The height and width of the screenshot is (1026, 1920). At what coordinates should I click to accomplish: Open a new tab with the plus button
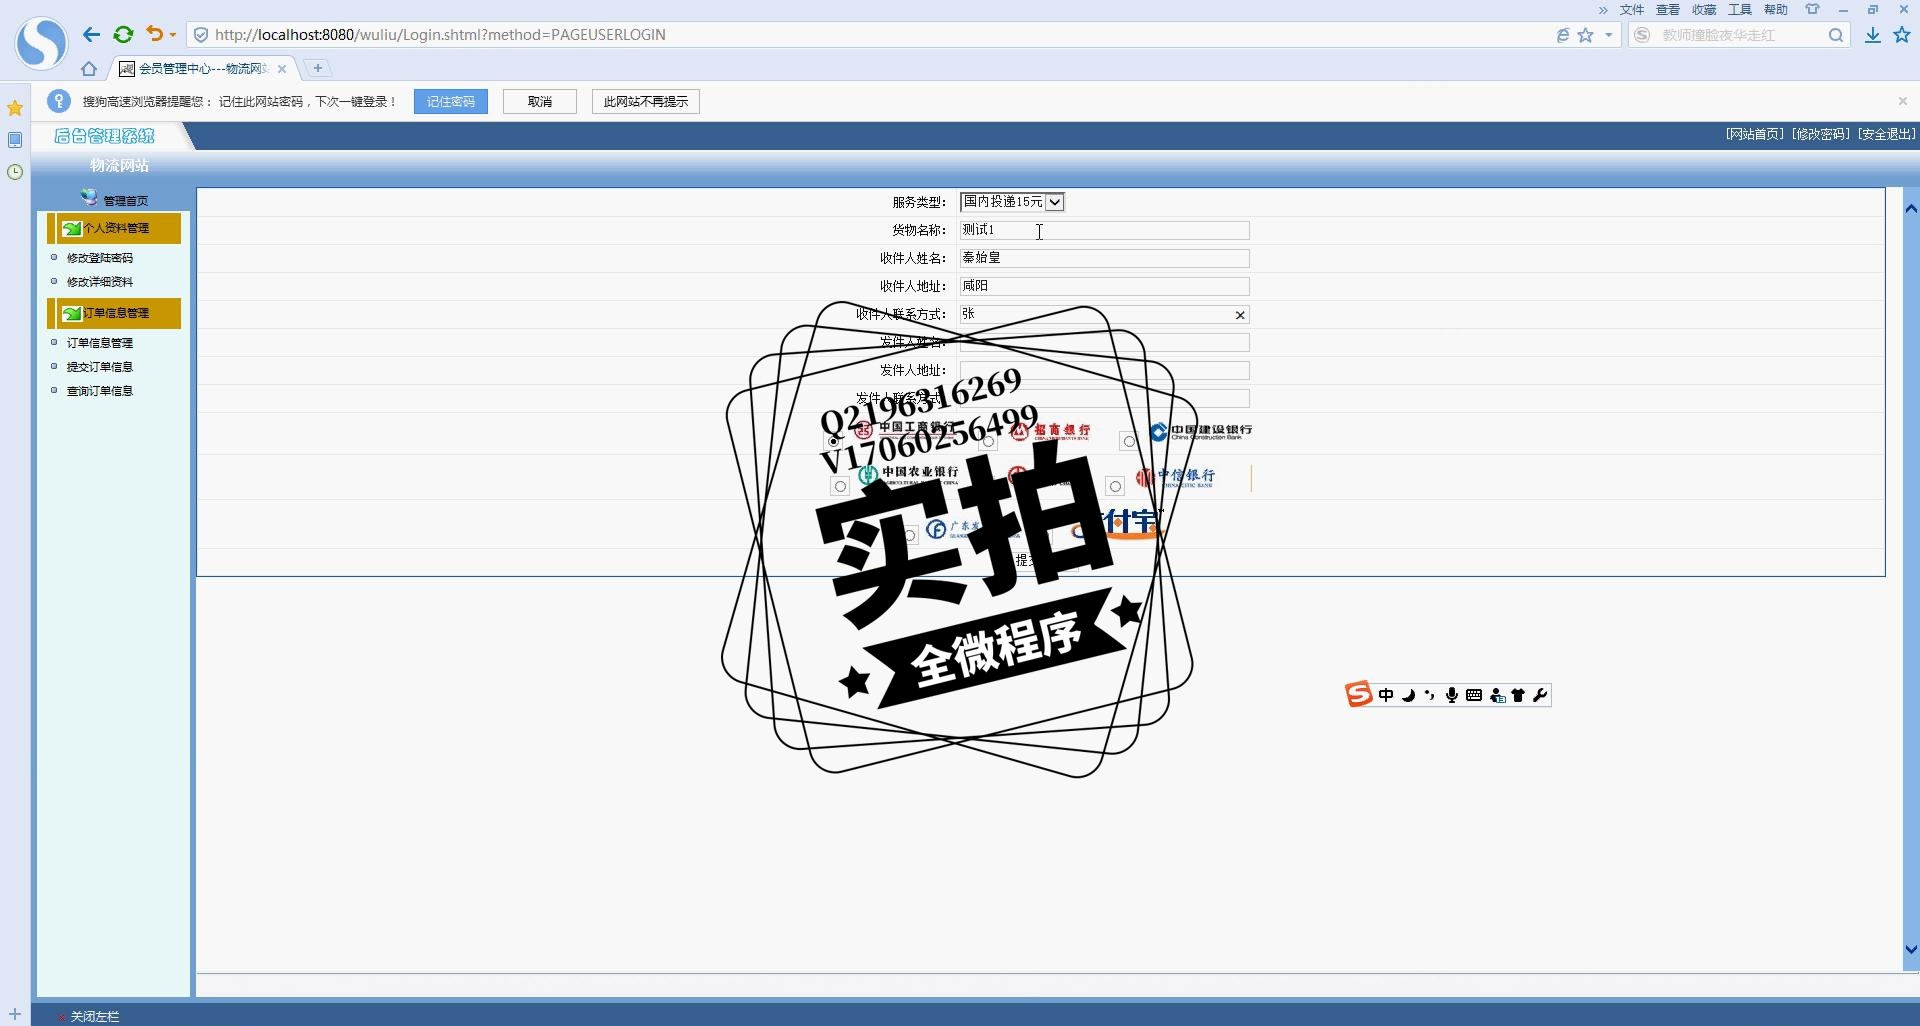318,68
